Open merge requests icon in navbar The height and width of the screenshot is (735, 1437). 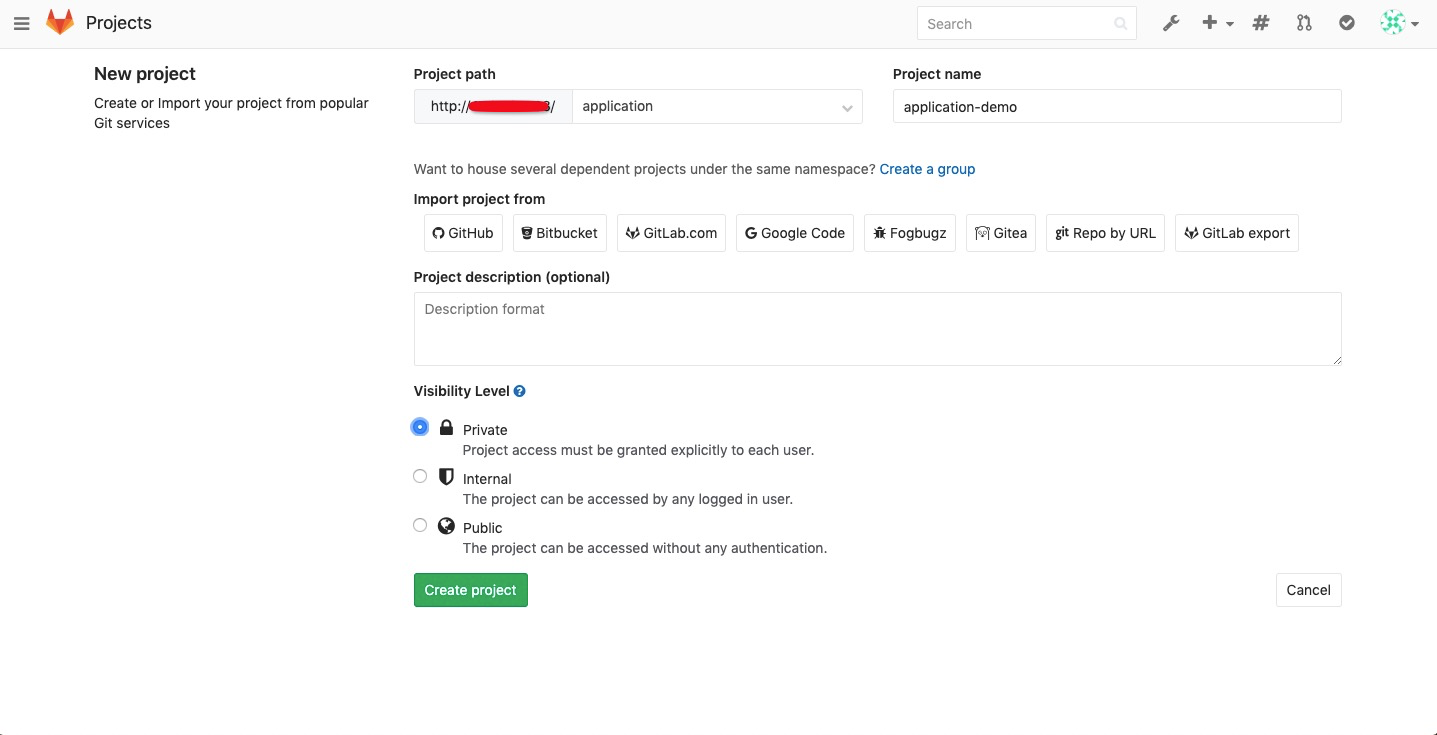coord(1304,23)
